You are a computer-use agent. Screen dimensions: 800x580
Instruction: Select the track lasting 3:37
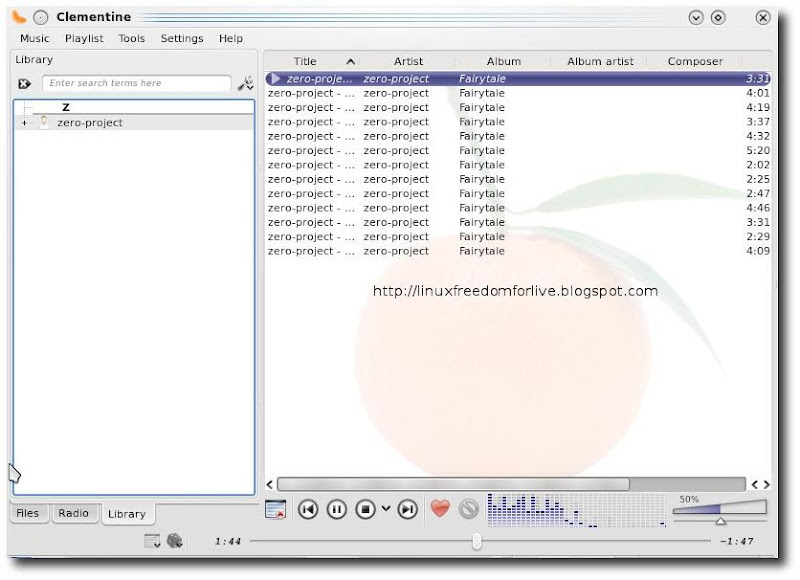[518, 122]
